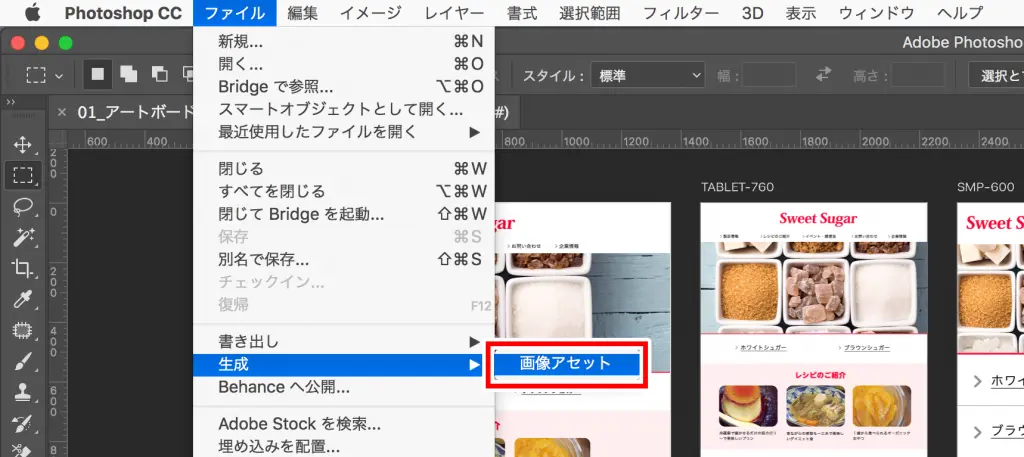The image size is (1024, 457).
Task: Open the レイヤー menu in the menu bar
Action: 454,13
